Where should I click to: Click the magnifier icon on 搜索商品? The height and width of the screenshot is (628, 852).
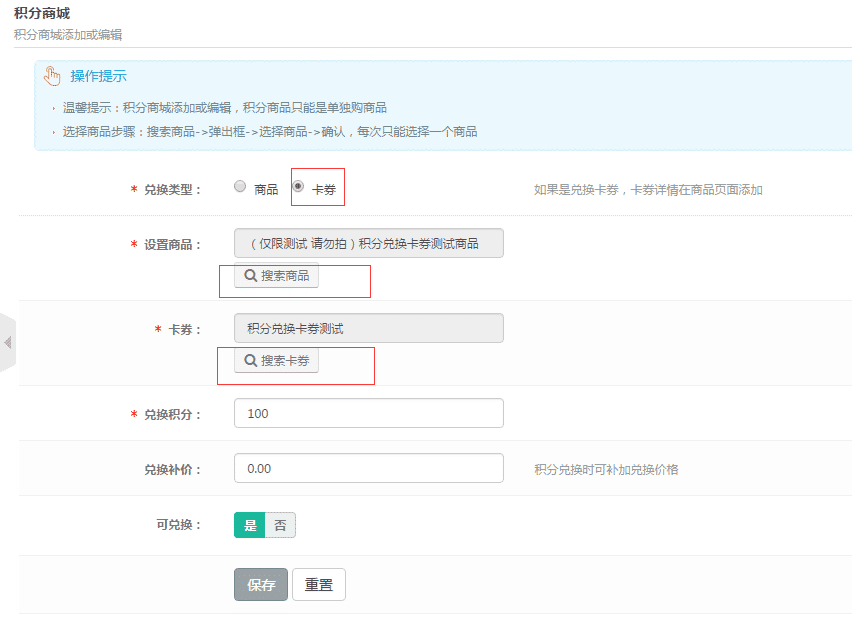(x=250, y=276)
